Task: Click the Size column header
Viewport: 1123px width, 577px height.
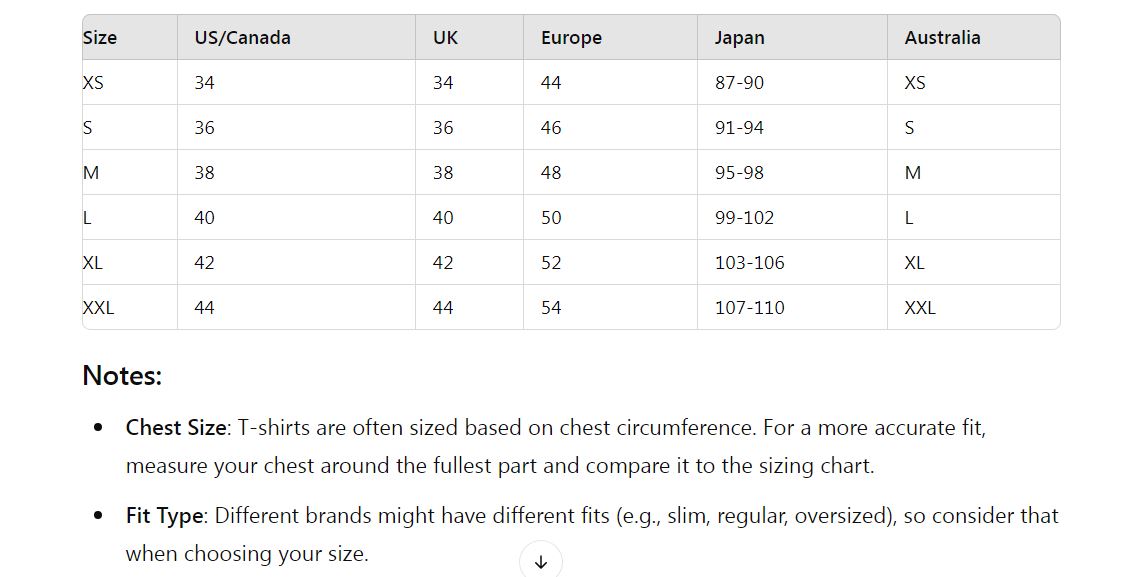Action: tap(100, 38)
